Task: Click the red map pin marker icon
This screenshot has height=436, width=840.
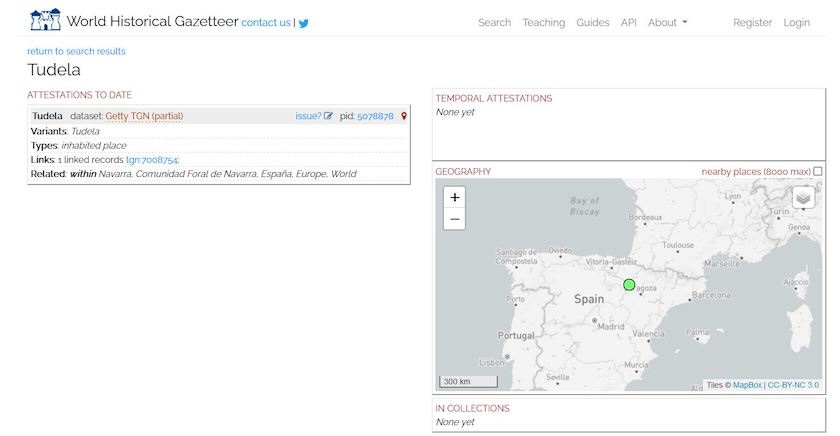Action: (x=404, y=116)
